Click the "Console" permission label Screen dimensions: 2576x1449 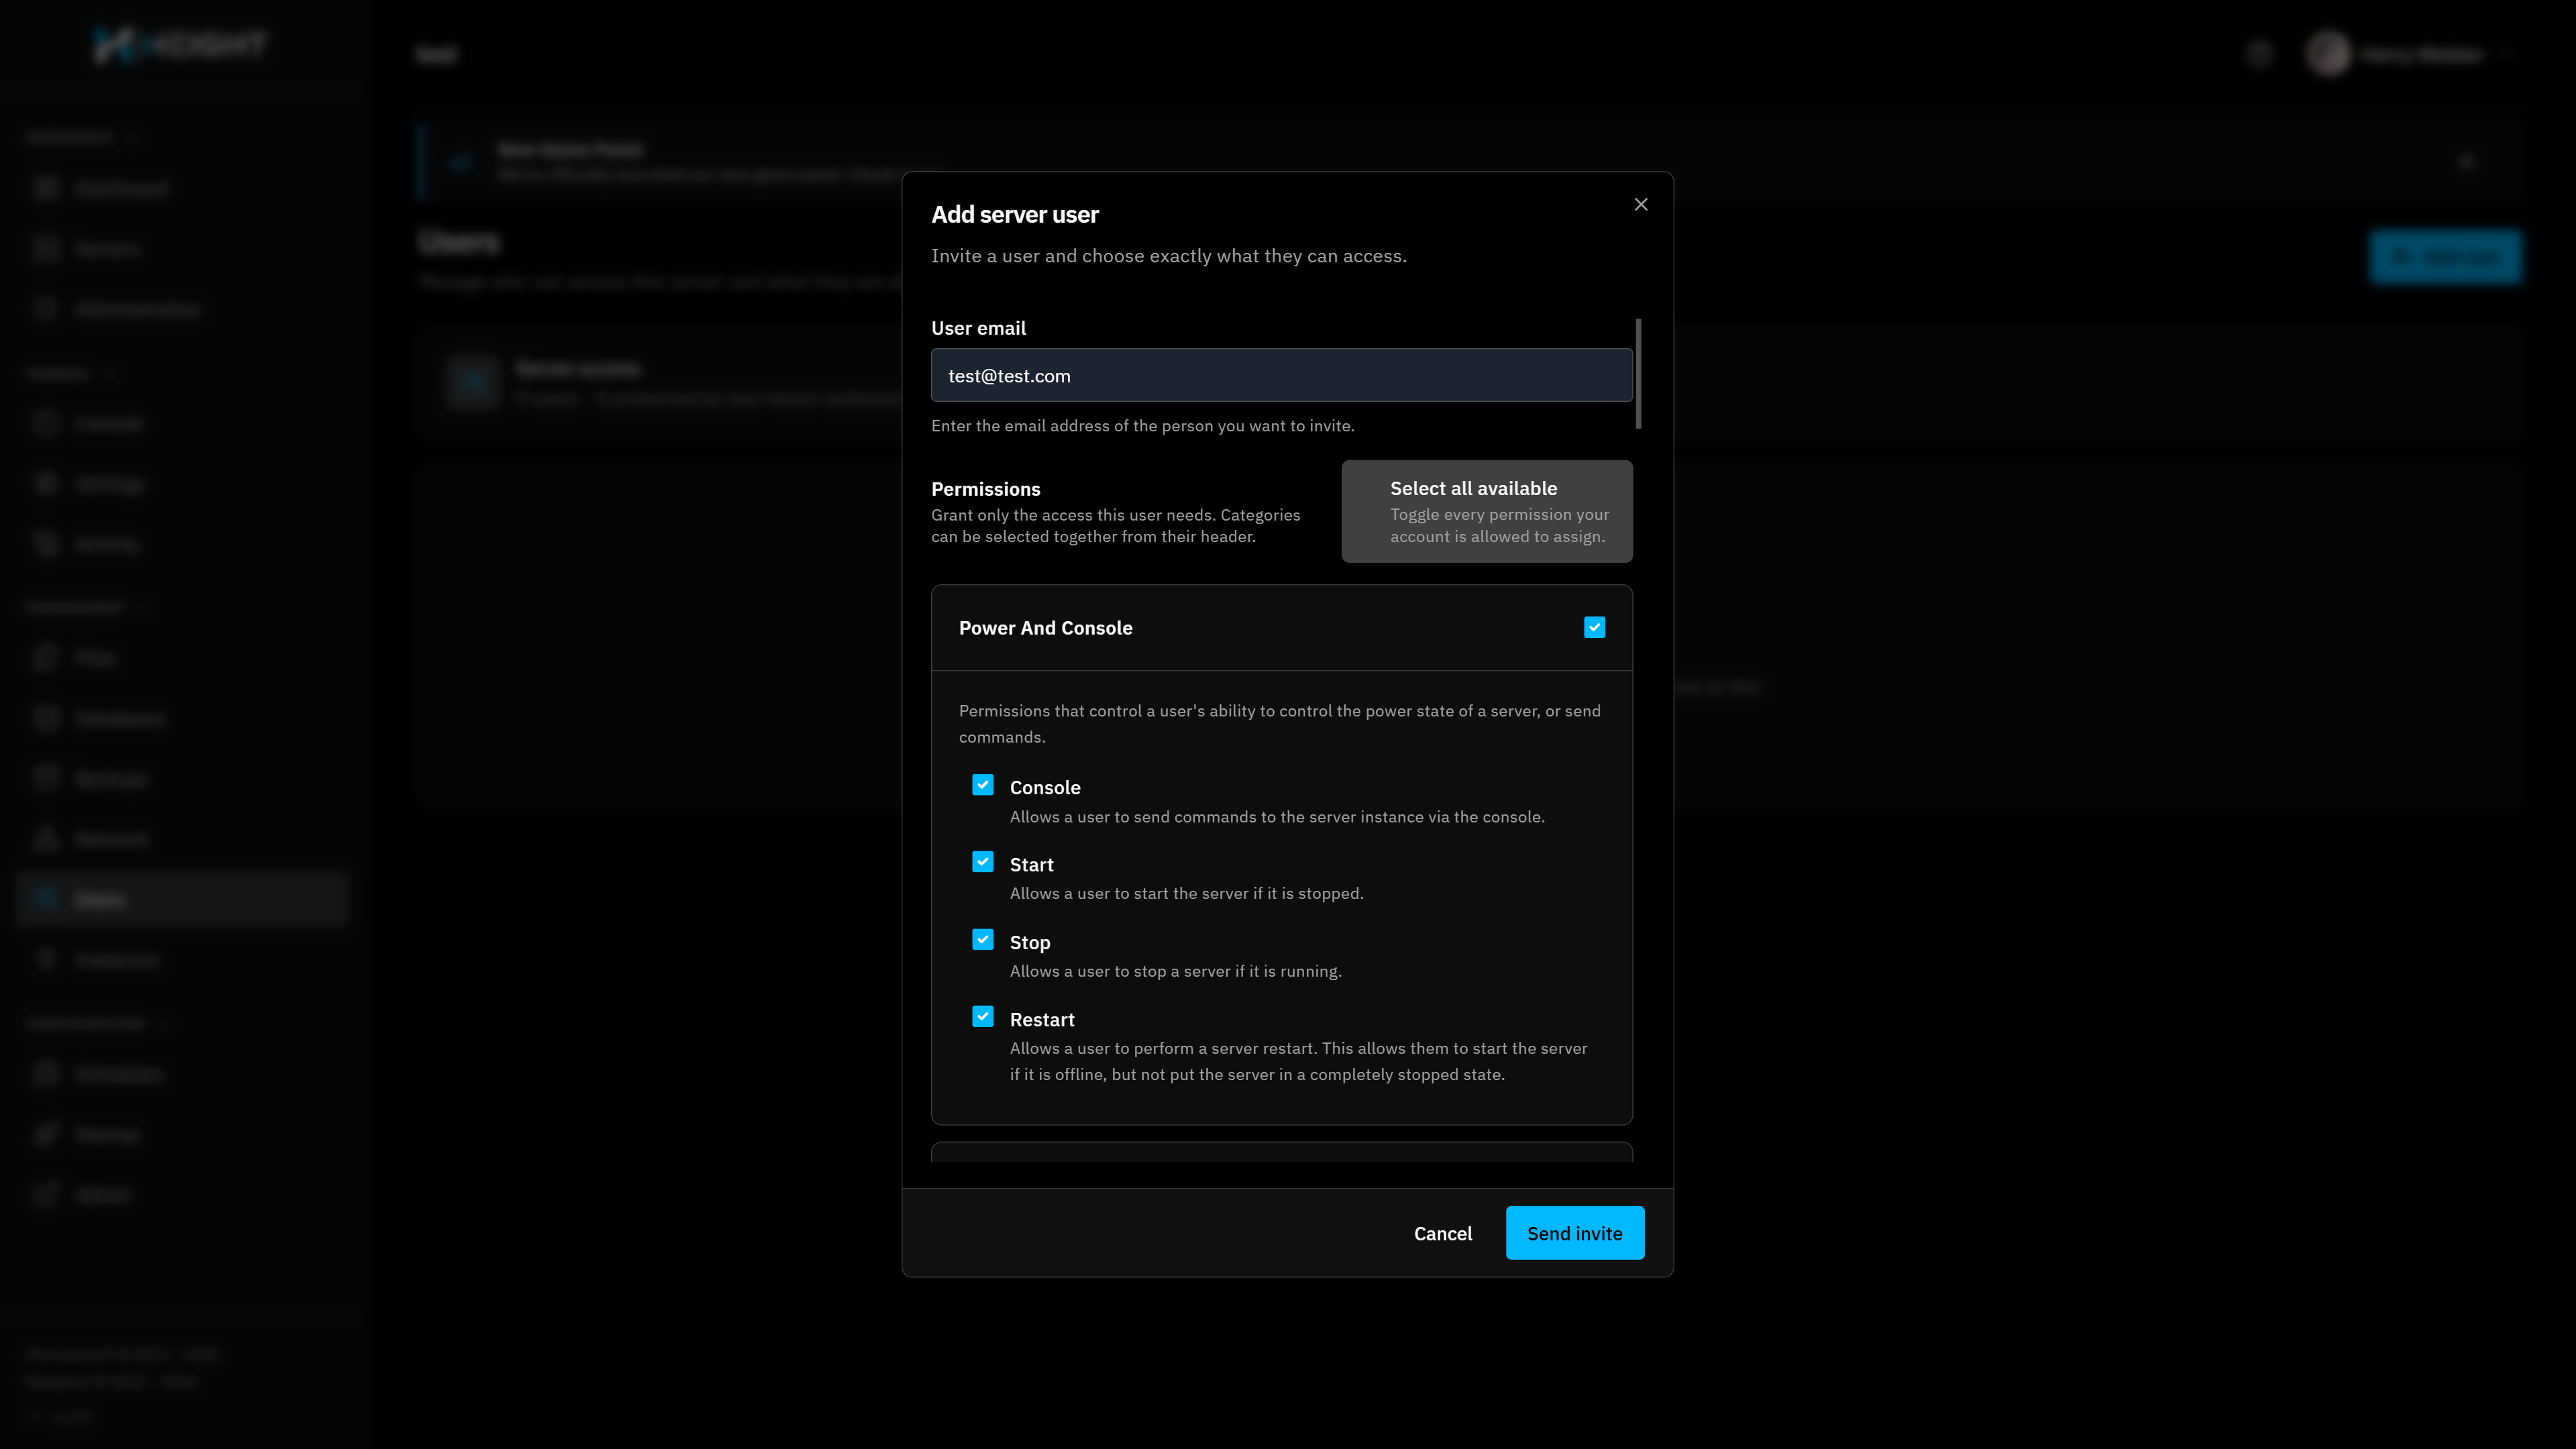click(1045, 788)
